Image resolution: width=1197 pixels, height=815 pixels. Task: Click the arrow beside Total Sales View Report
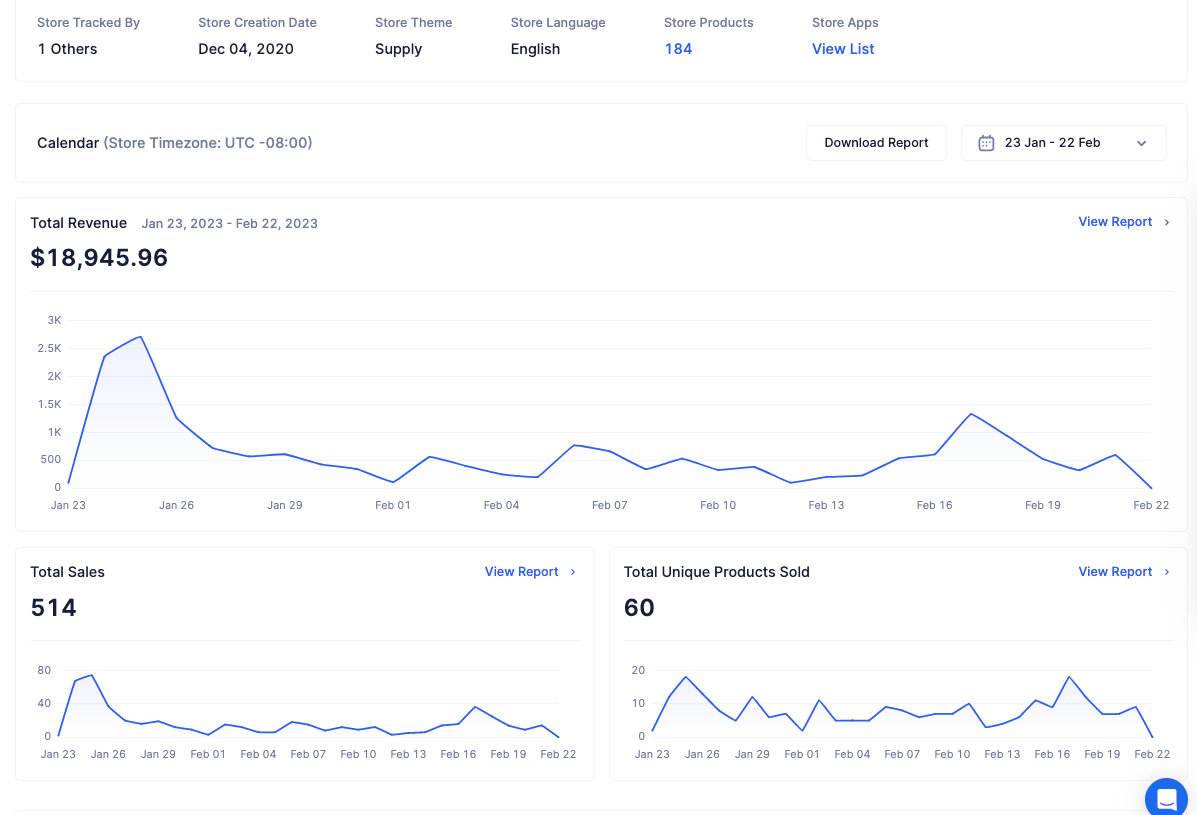573,572
